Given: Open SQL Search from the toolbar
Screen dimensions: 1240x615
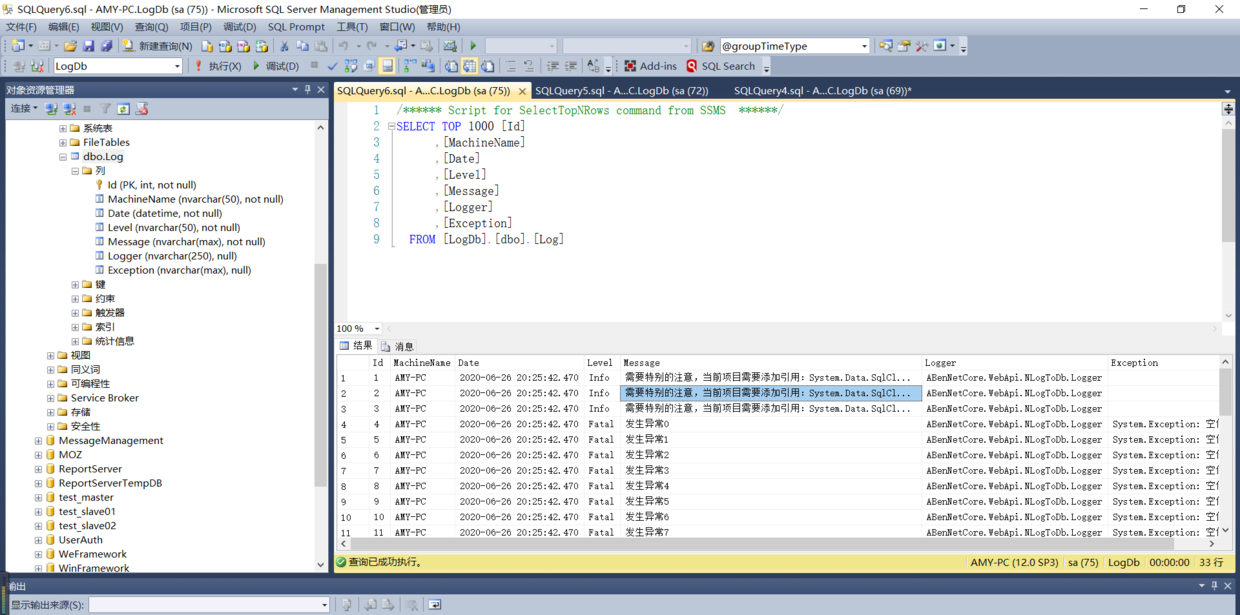Looking at the screenshot, I should (x=720, y=66).
